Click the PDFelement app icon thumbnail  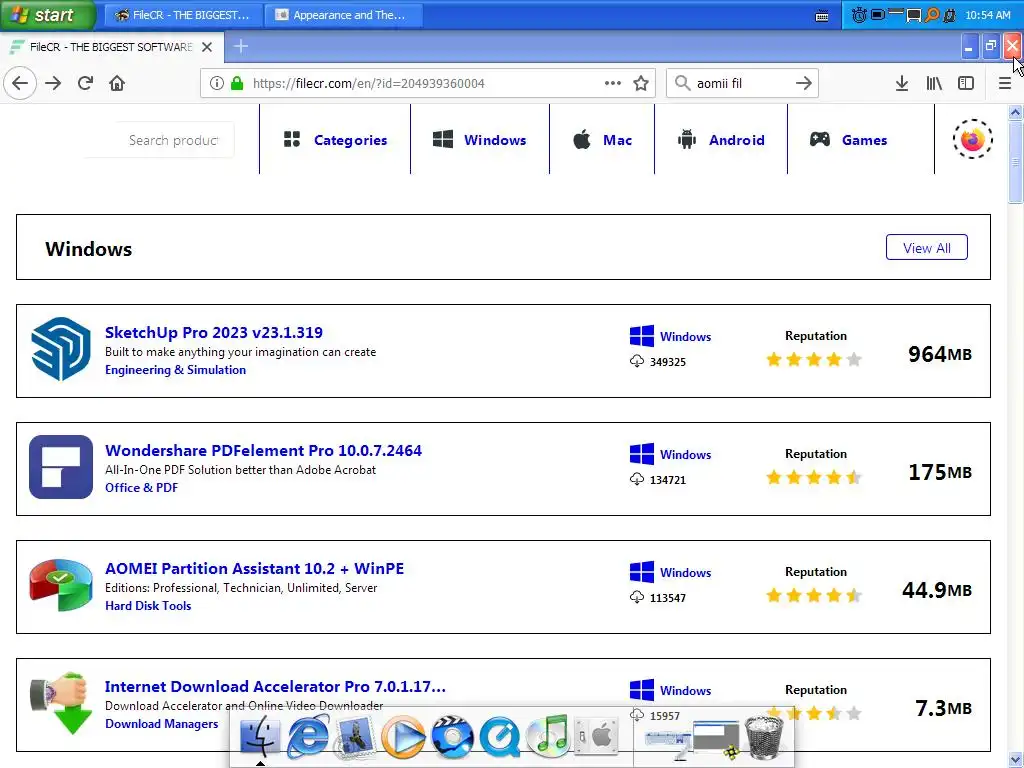[x=61, y=467]
